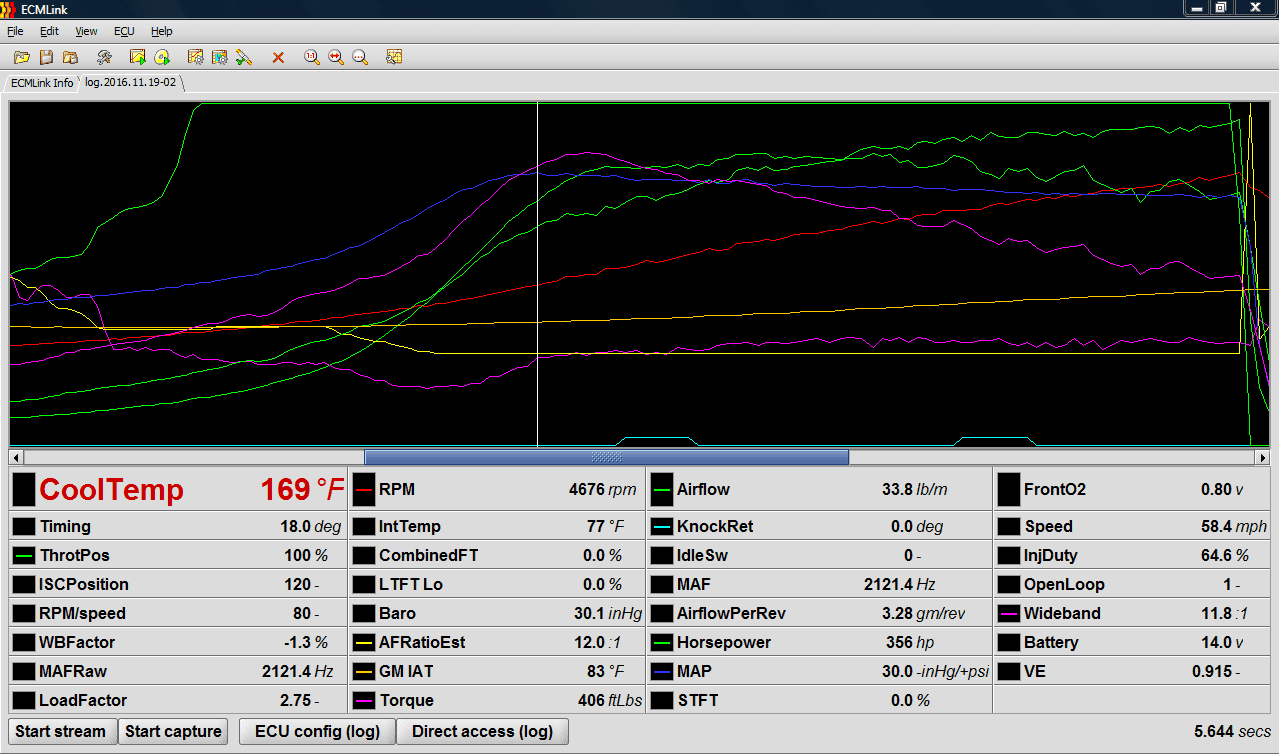The image size is (1279, 754).
Task: Click the horizontal scrollbar thumb under graph
Action: (x=607, y=457)
